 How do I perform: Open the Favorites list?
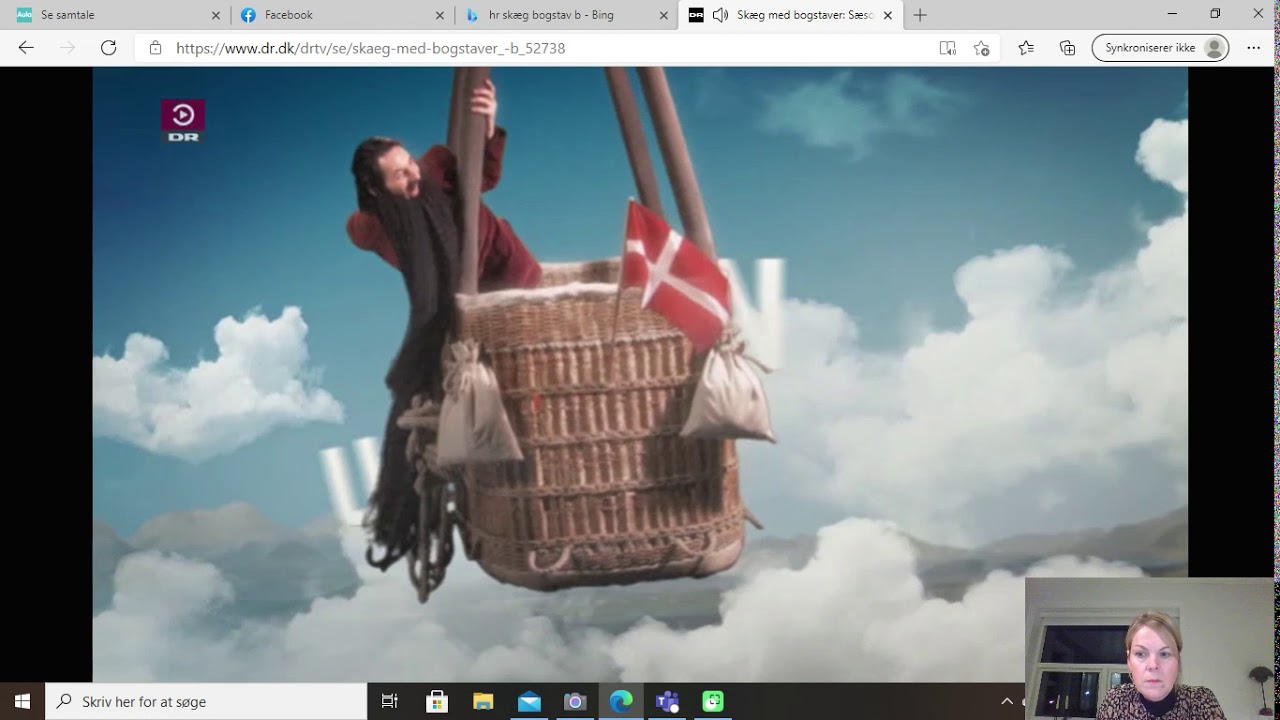point(1026,48)
